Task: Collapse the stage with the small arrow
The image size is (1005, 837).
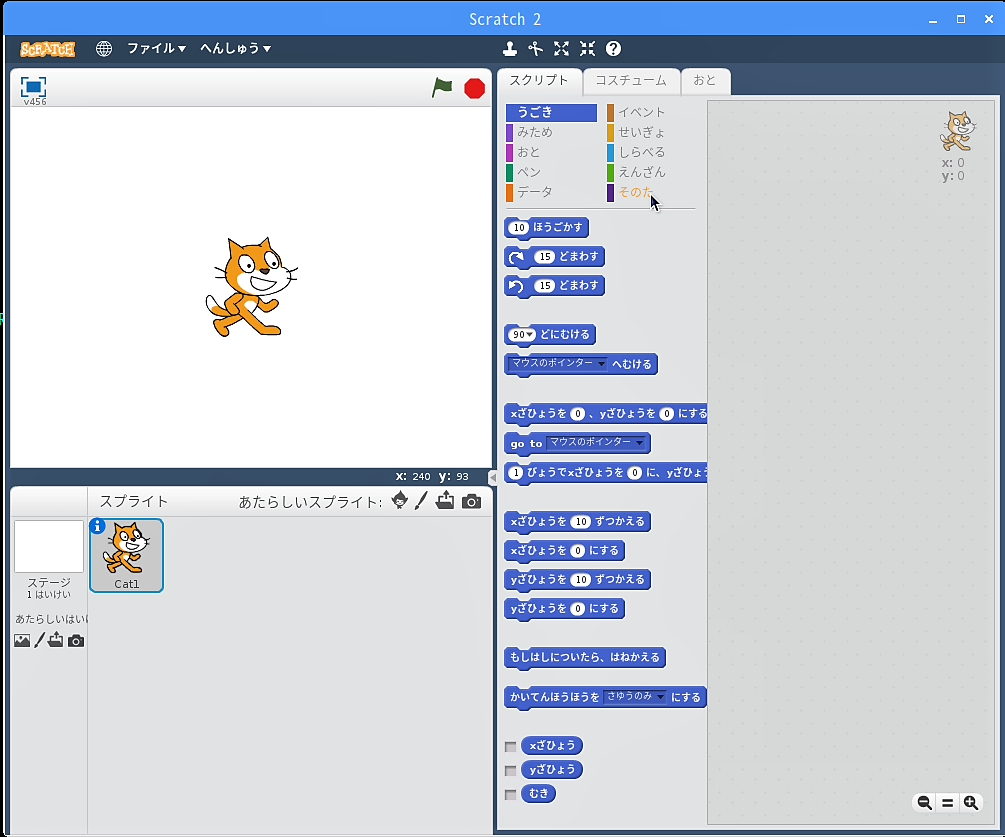Action: [x=492, y=477]
